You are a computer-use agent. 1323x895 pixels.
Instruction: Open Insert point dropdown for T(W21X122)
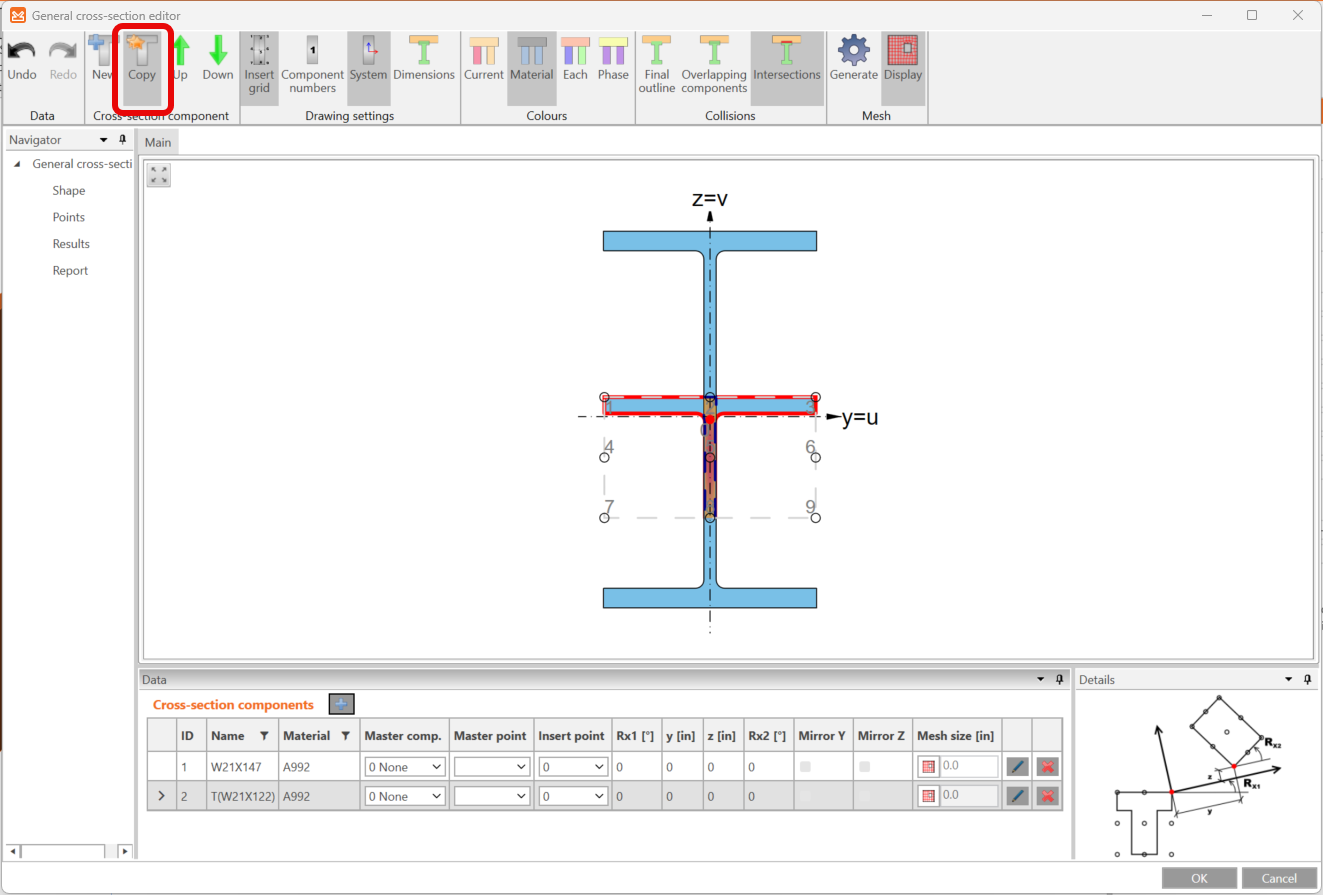(572, 796)
